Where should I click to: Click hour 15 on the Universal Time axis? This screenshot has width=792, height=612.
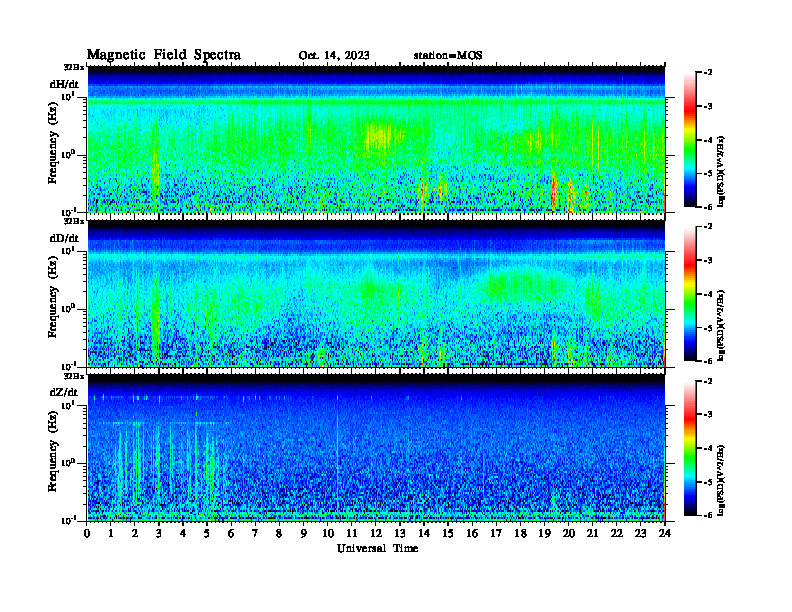(448, 533)
